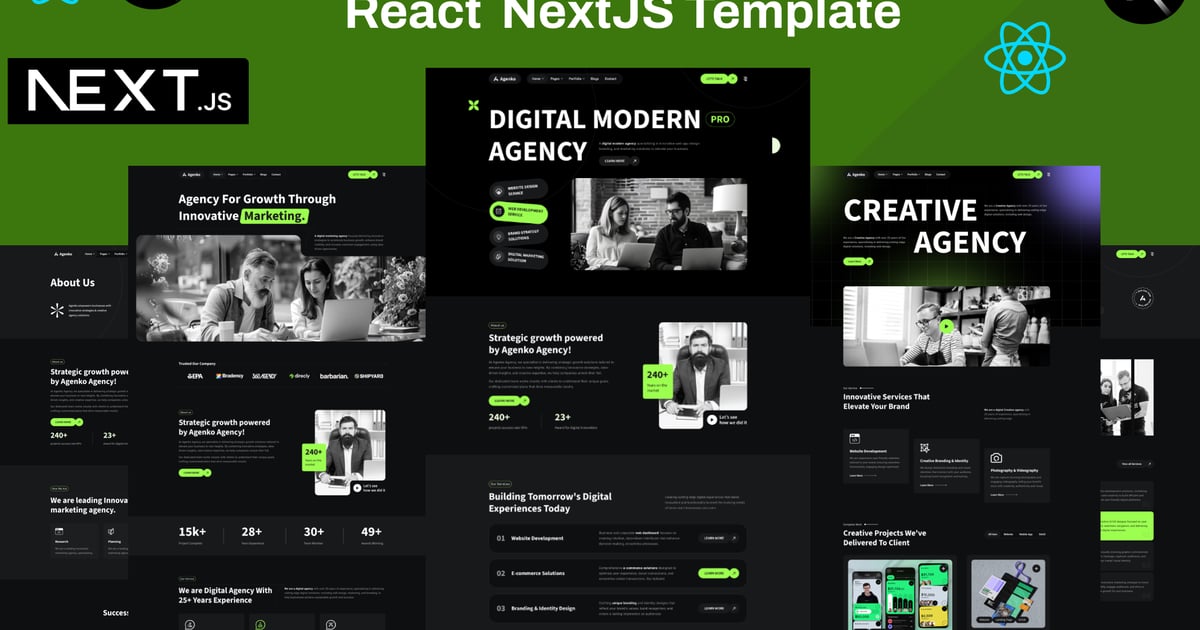Image resolution: width=1200 pixels, height=630 pixels.
Task: Click the asterisk icon under About Us
Action: coord(57,311)
